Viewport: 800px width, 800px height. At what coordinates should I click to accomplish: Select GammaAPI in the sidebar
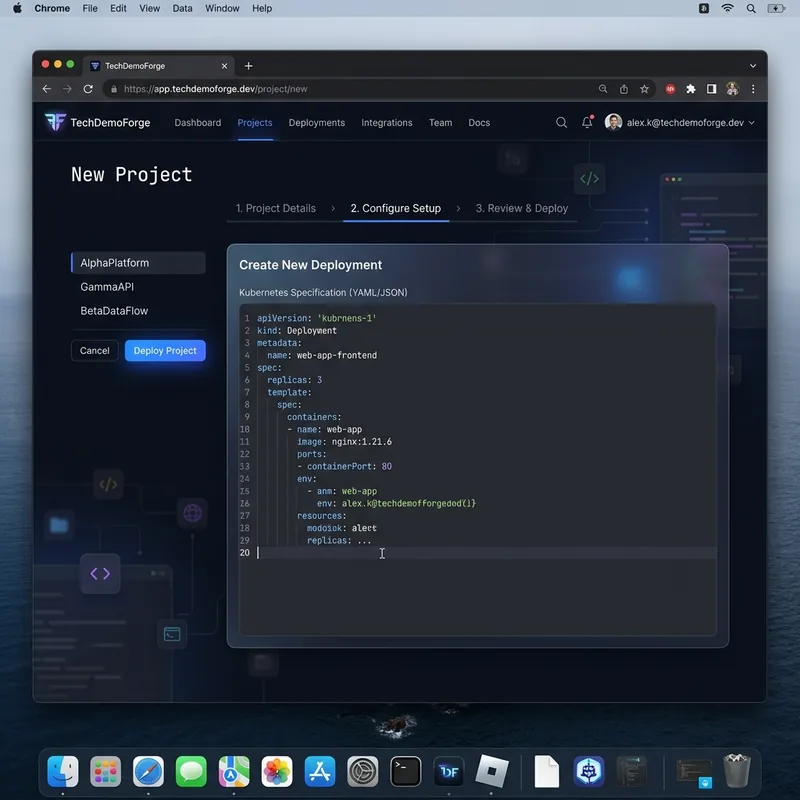[x=107, y=287]
